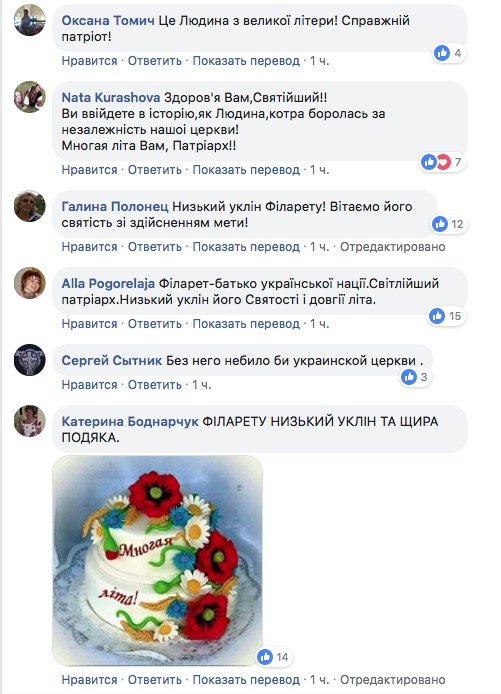
Task: Open Alla Pogorelaja's profile picture
Action: tap(30, 283)
